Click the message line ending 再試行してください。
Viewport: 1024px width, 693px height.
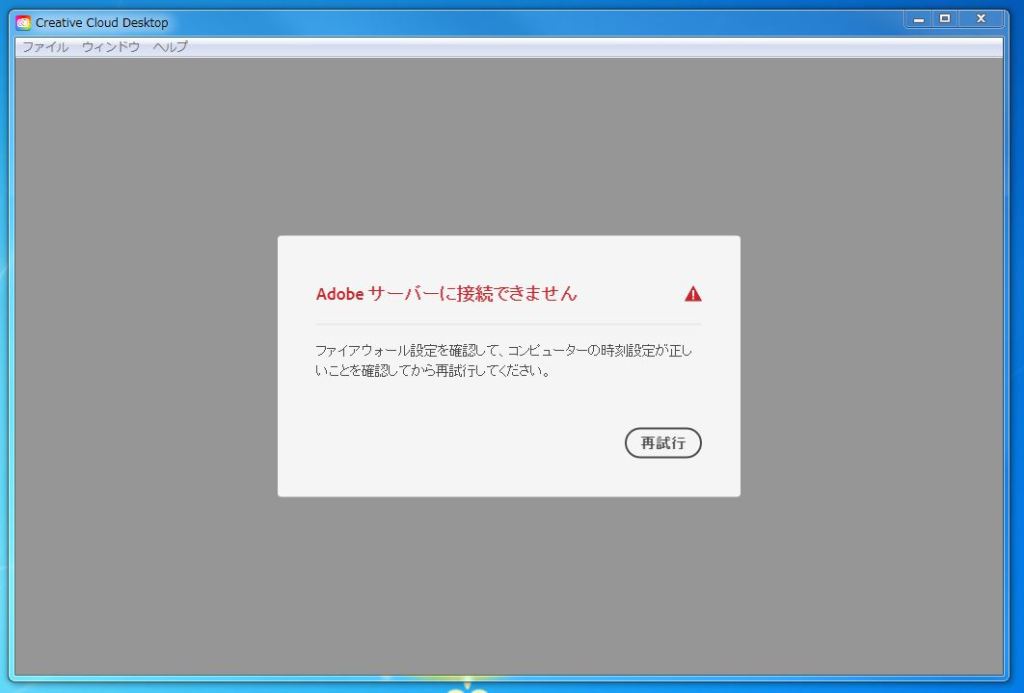433,372
